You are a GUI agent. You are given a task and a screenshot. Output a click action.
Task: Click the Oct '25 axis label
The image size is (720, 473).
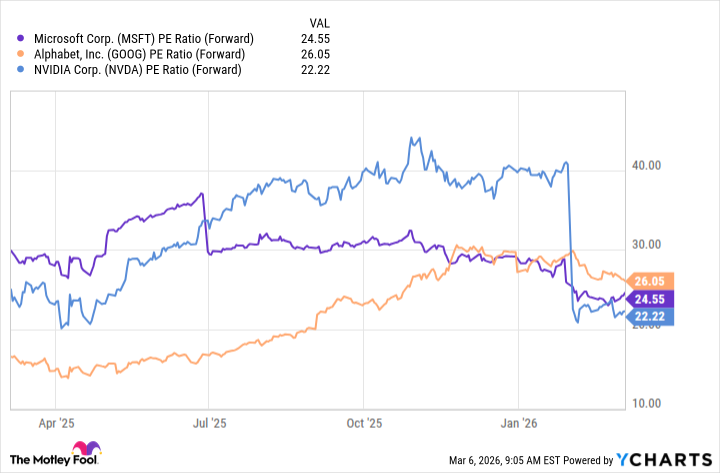pyautogui.click(x=366, y=425)
